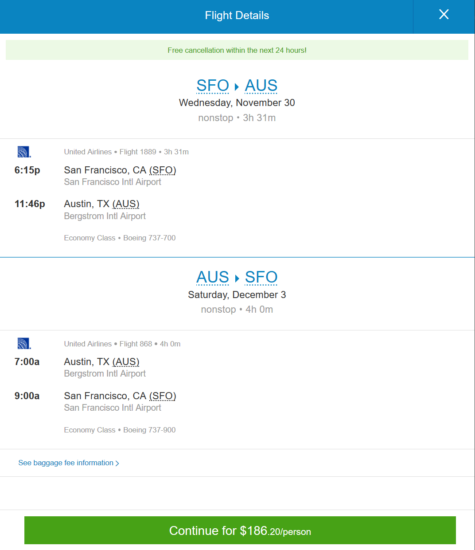Click (AUS) code in the 7:00a departure row
The height and width of the screenshot is (550, 475).
point(126,362)
